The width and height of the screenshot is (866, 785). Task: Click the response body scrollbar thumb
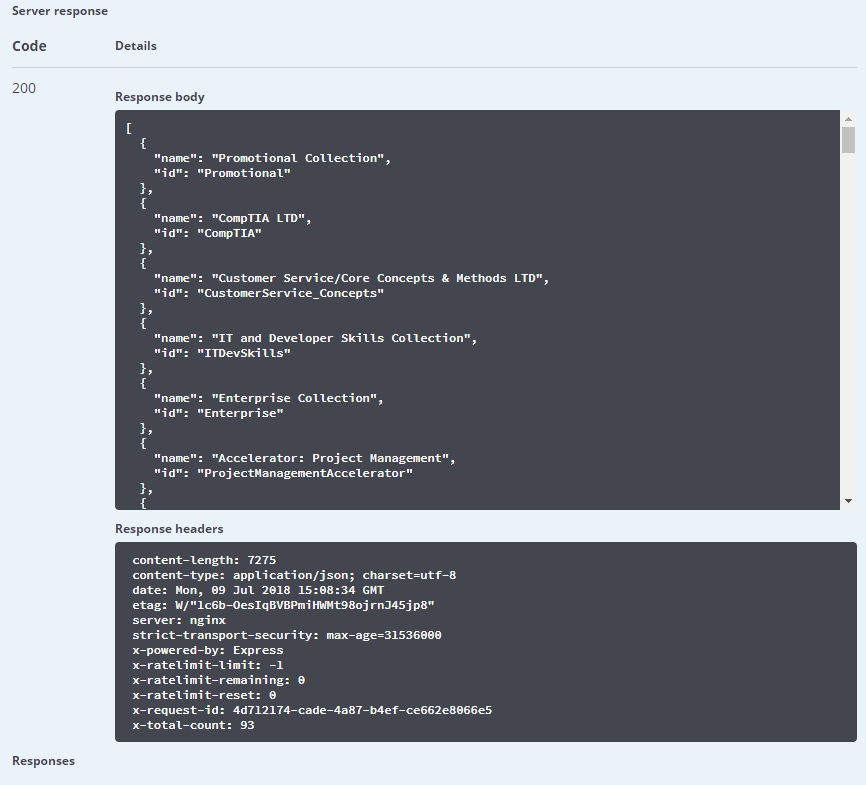tap(848, 139)
